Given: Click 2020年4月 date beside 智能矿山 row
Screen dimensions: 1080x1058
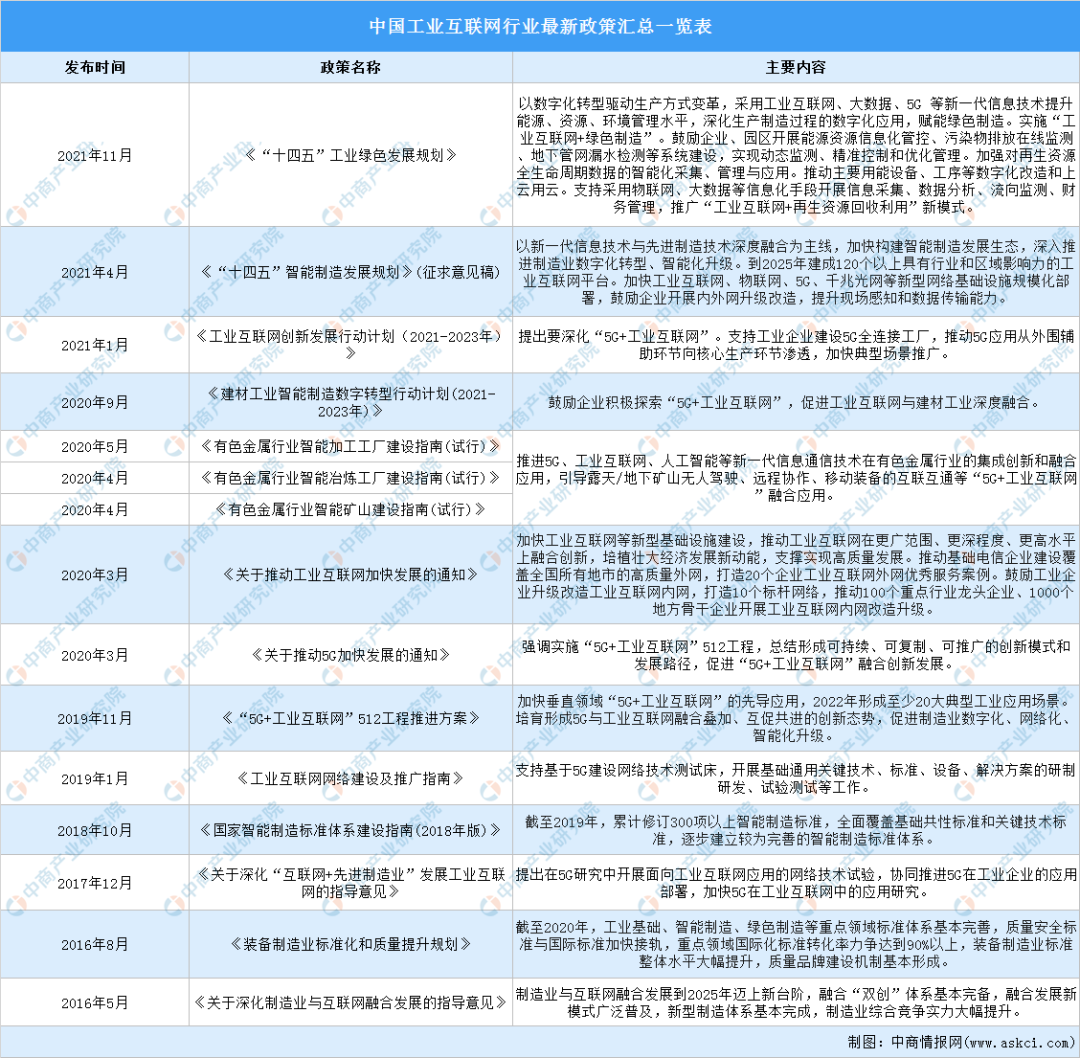Looking at the screenshot, I should click(x=94, y=510).
